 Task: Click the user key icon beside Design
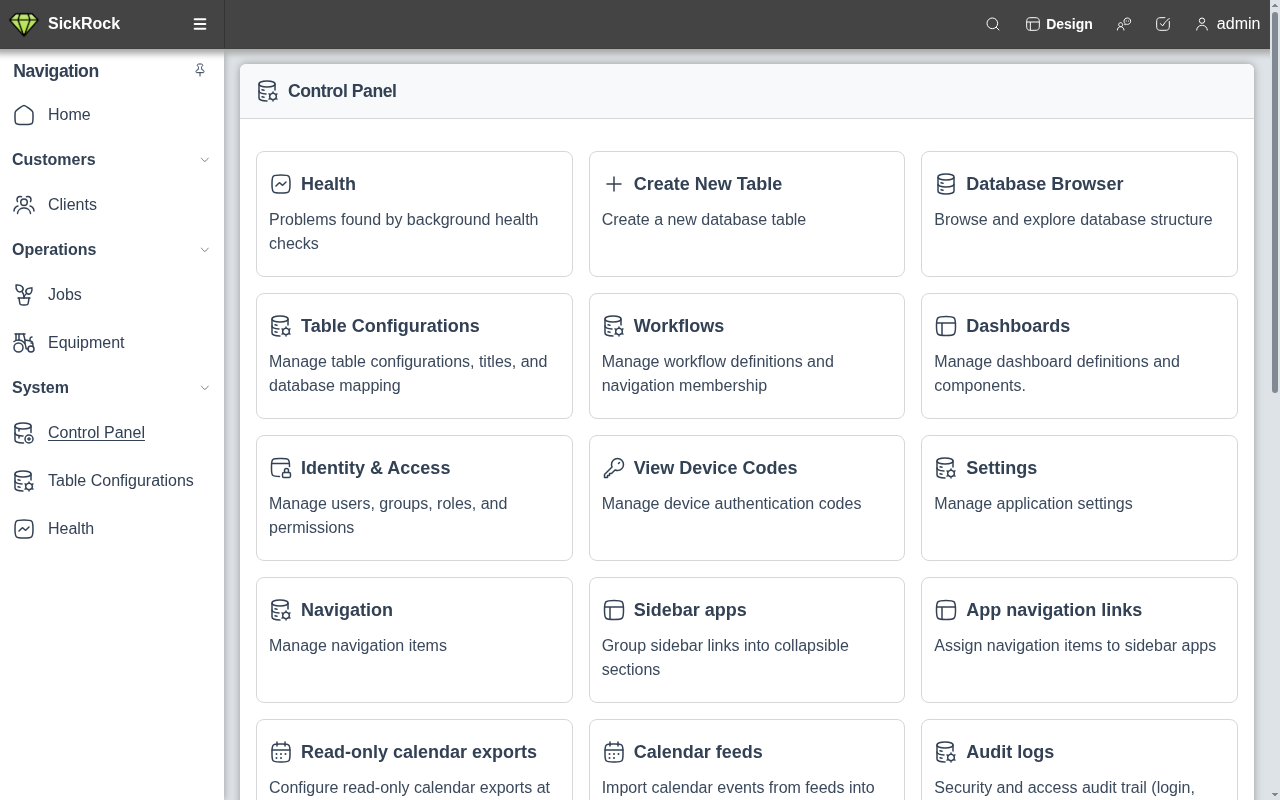point(1124,24)
